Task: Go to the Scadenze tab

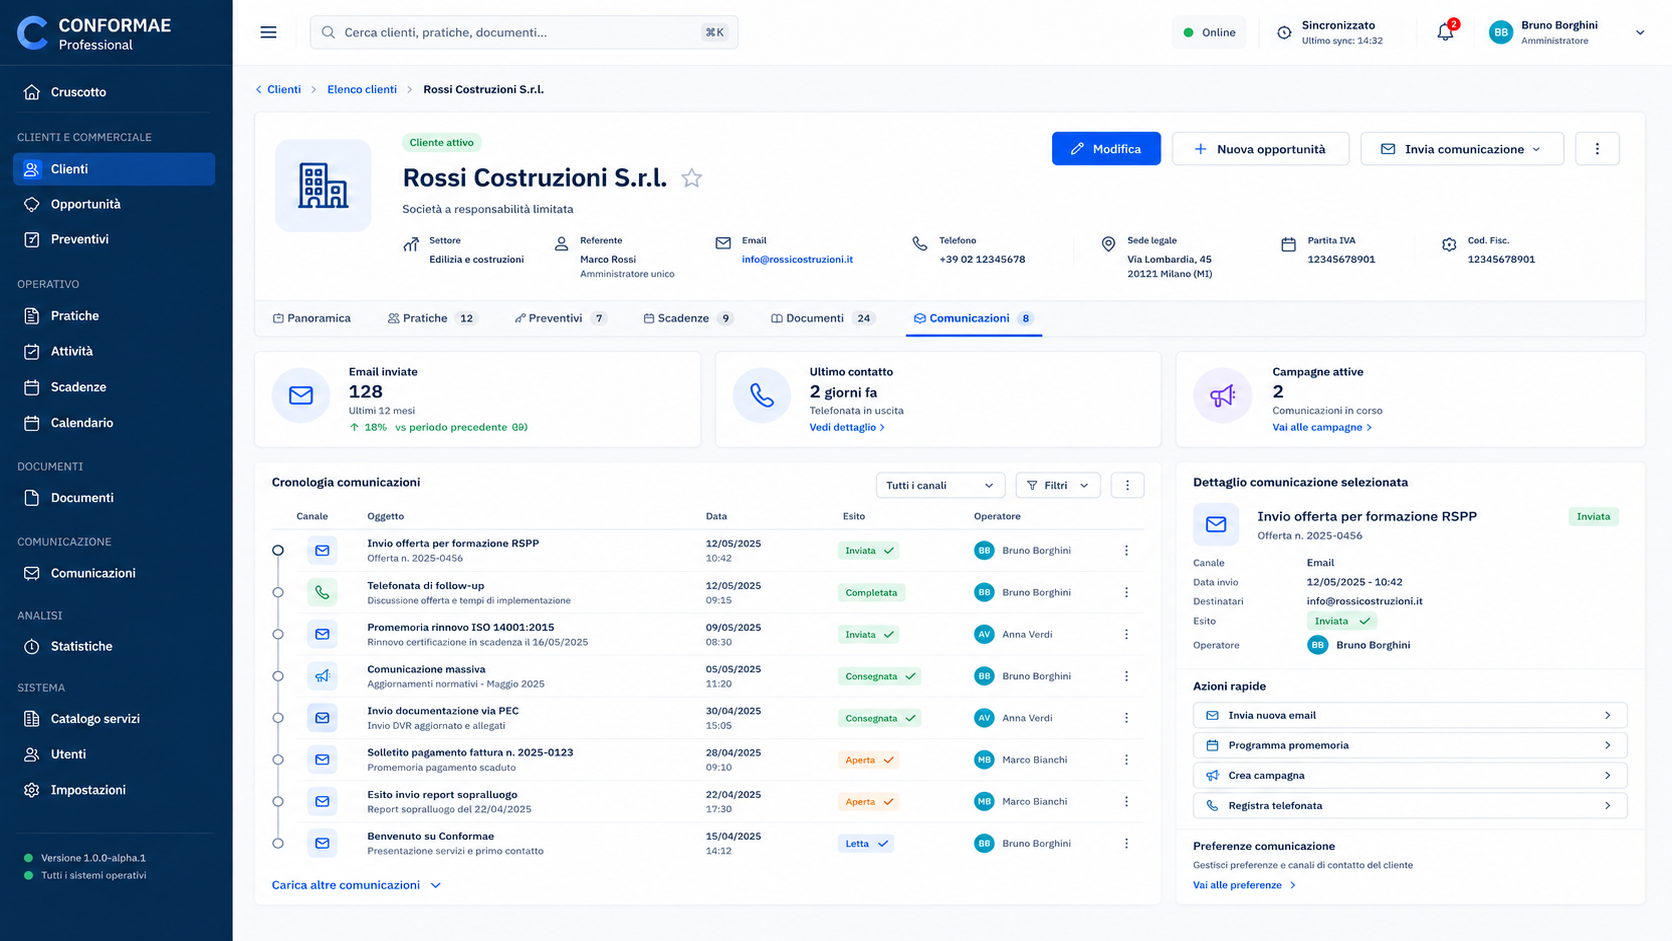Action: (688, 319)
